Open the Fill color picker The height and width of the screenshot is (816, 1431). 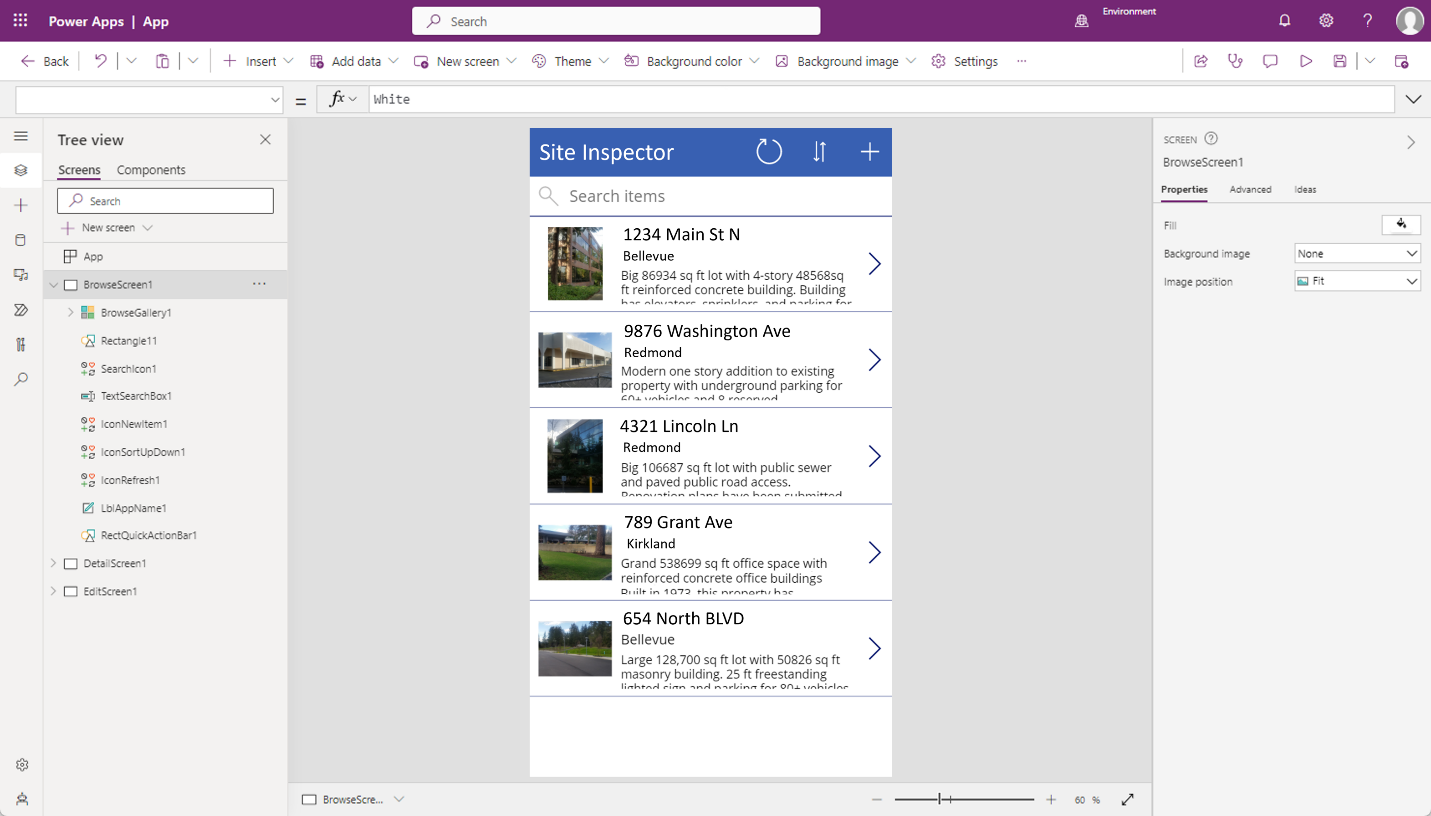click(1400, 225)
